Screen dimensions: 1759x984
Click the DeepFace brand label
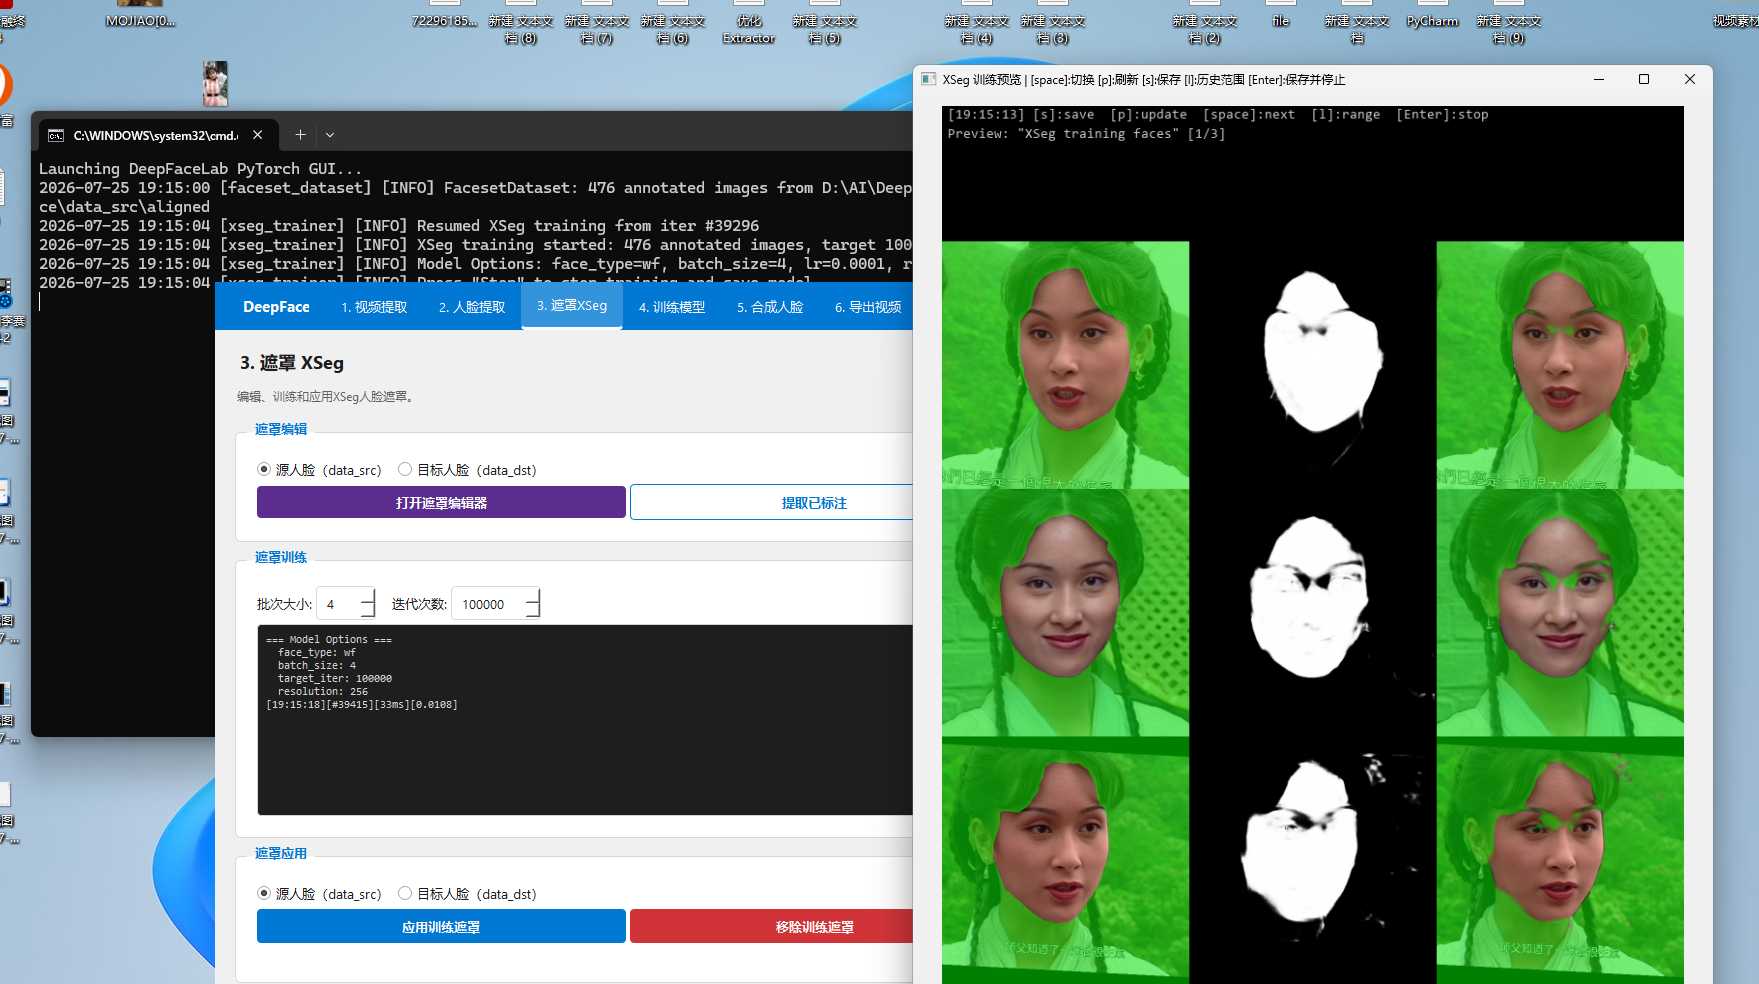point(276,307)
